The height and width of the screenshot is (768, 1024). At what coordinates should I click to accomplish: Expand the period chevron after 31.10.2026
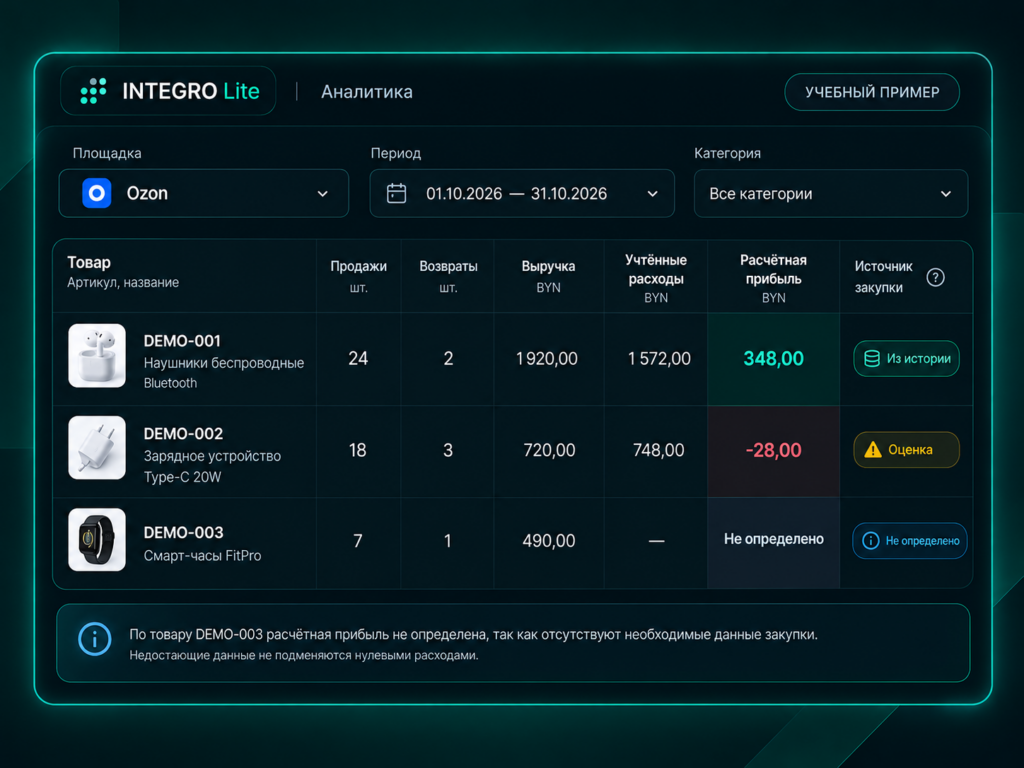652,194
